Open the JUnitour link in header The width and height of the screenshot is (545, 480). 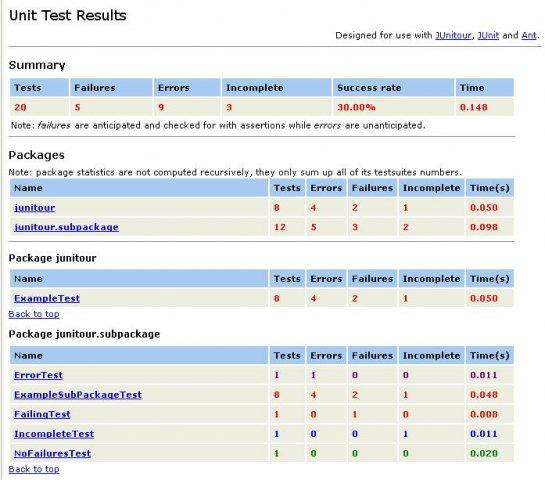point(453,35)
